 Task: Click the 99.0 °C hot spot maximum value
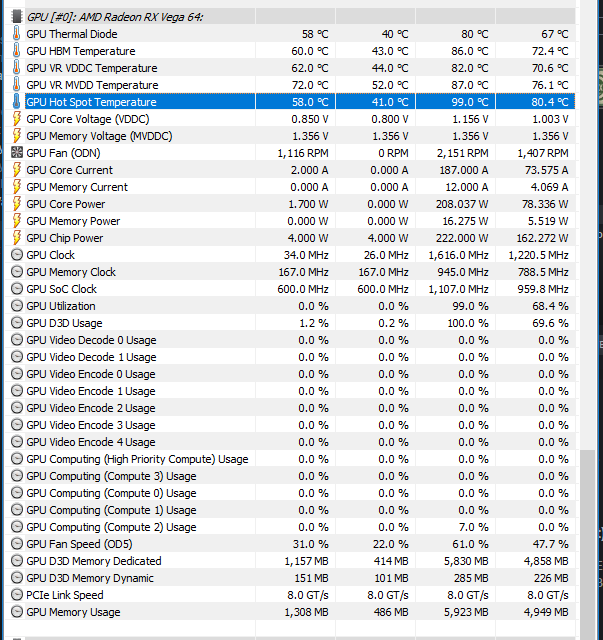tap(469, 102)
